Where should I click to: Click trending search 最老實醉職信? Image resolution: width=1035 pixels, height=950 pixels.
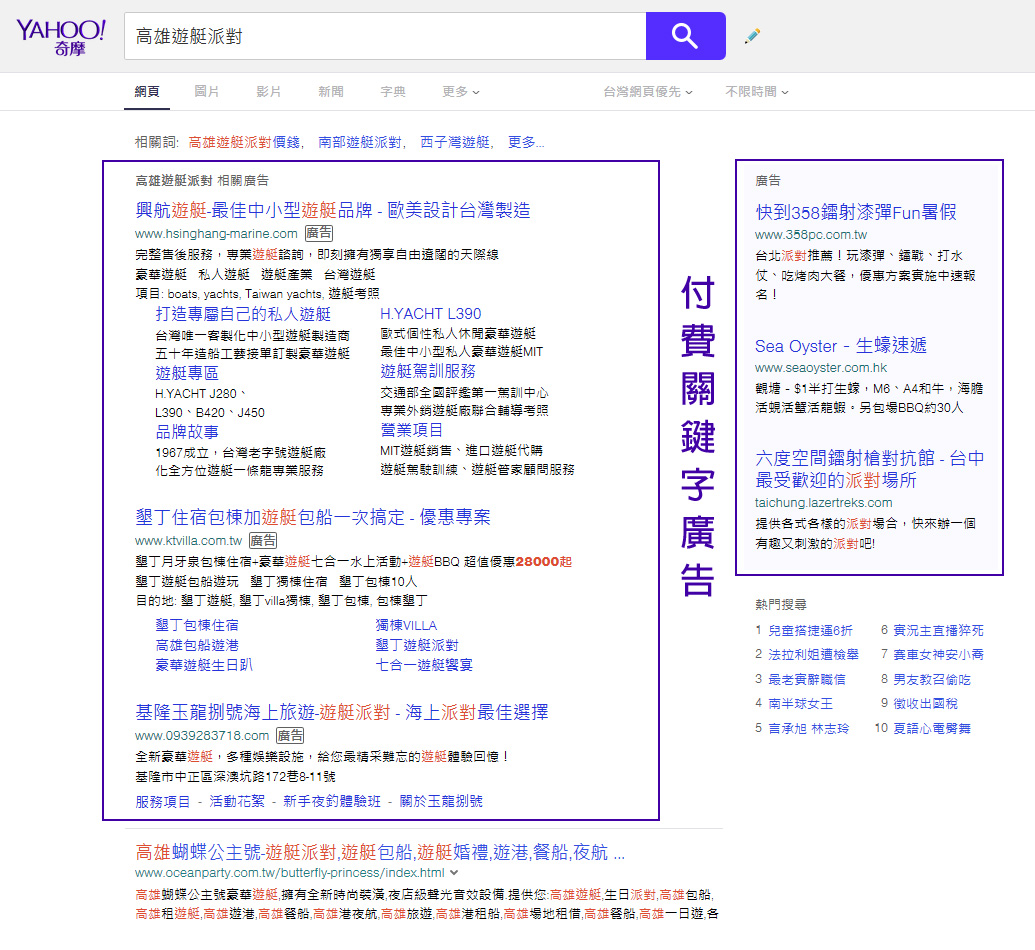point(807,679)
